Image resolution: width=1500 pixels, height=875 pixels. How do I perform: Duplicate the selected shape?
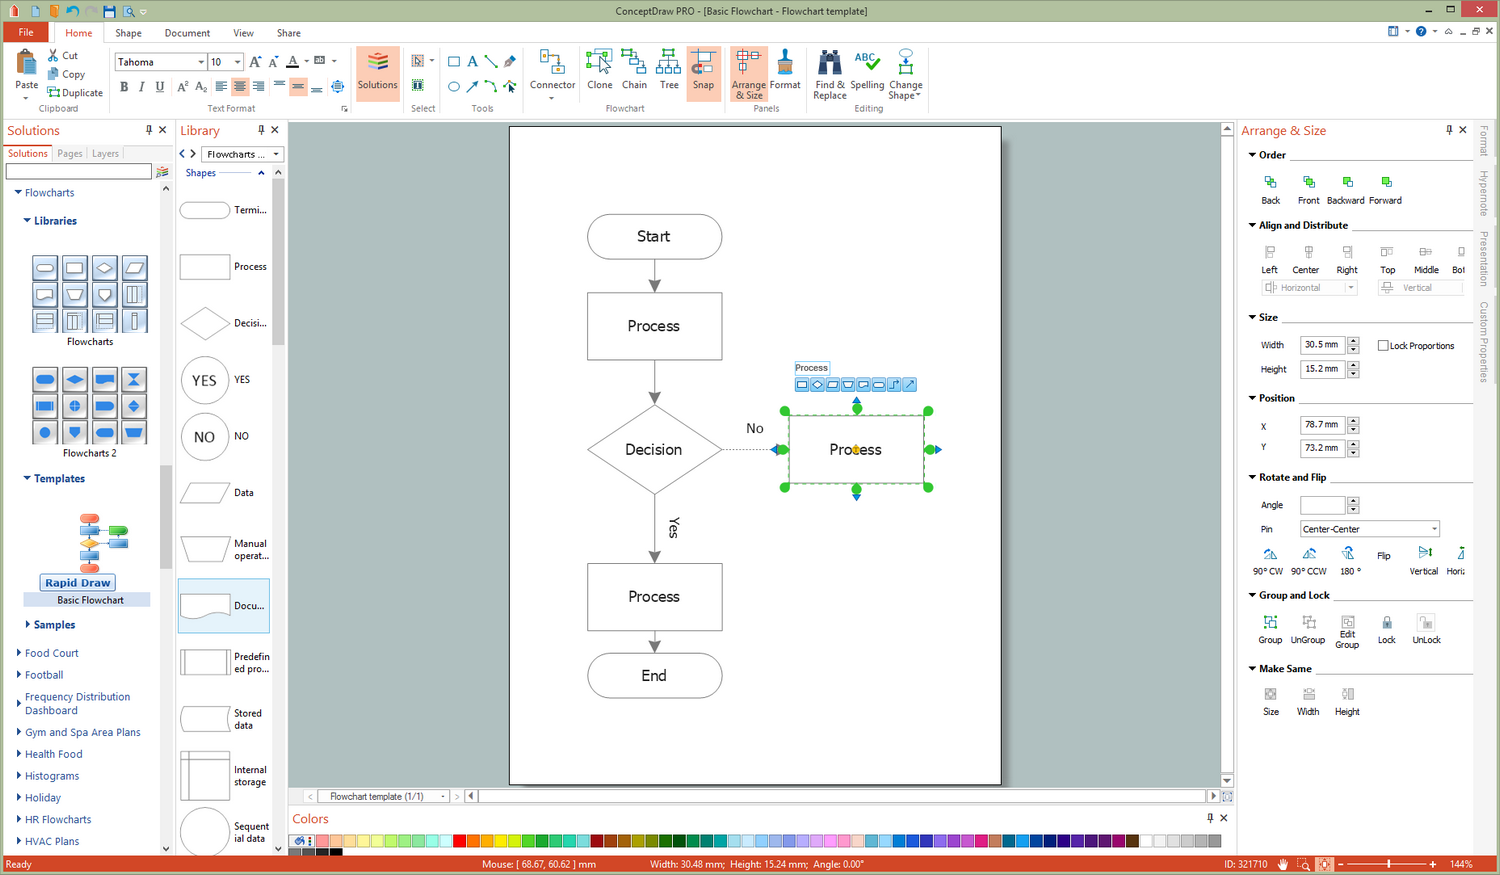point(75,93)
